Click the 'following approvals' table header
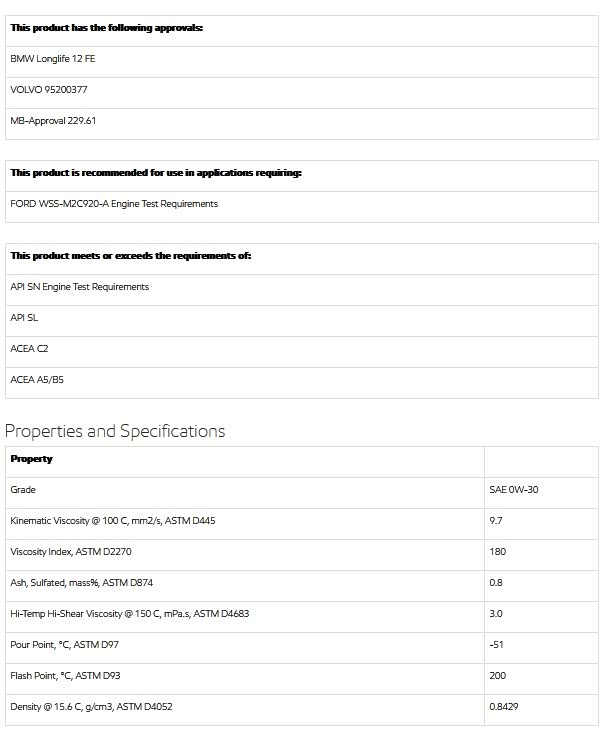Screen dimensions: 610x733 click(x=107, y=28)
